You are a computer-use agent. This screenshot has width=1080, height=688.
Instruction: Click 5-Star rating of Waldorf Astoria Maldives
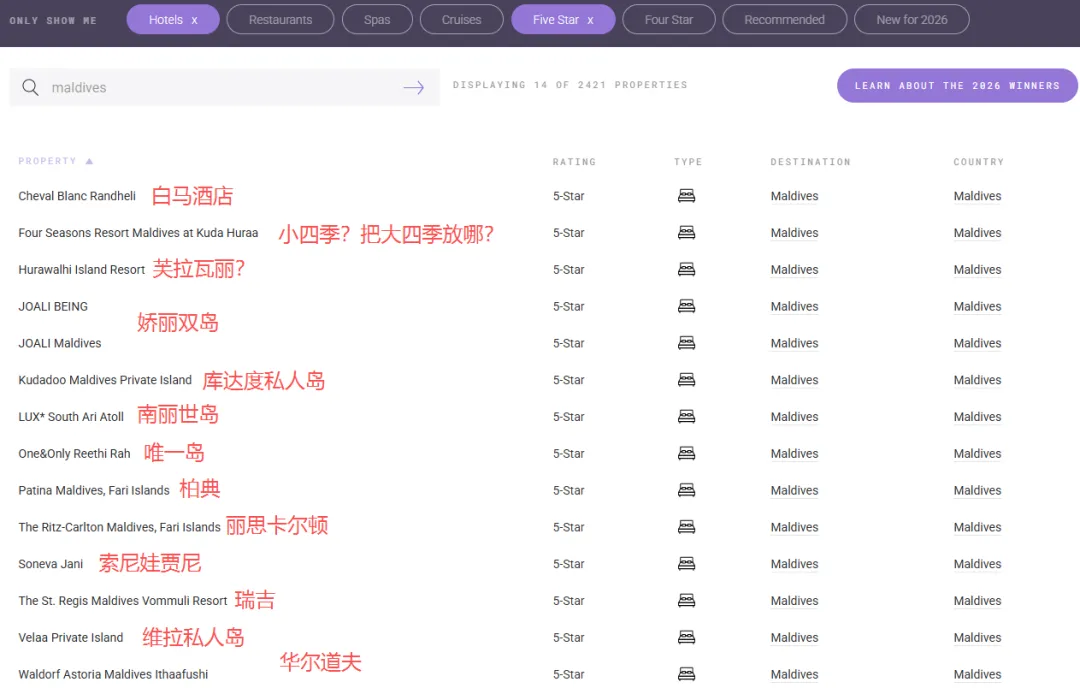[x=568, y=674]
